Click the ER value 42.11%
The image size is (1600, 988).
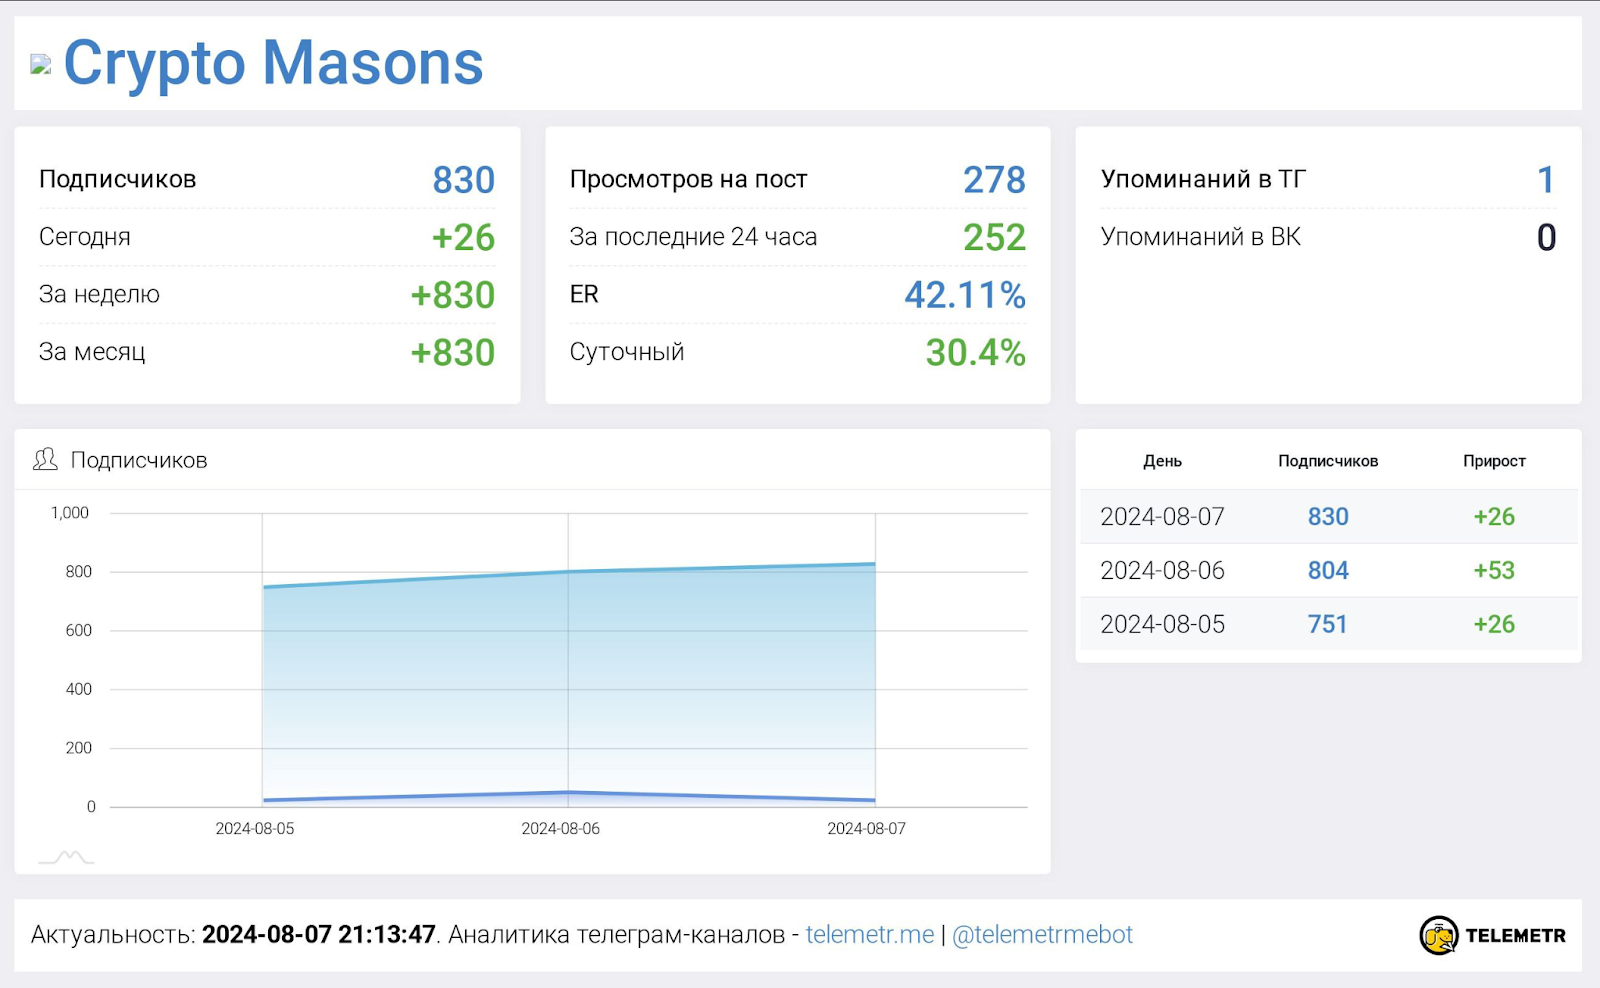965,295
